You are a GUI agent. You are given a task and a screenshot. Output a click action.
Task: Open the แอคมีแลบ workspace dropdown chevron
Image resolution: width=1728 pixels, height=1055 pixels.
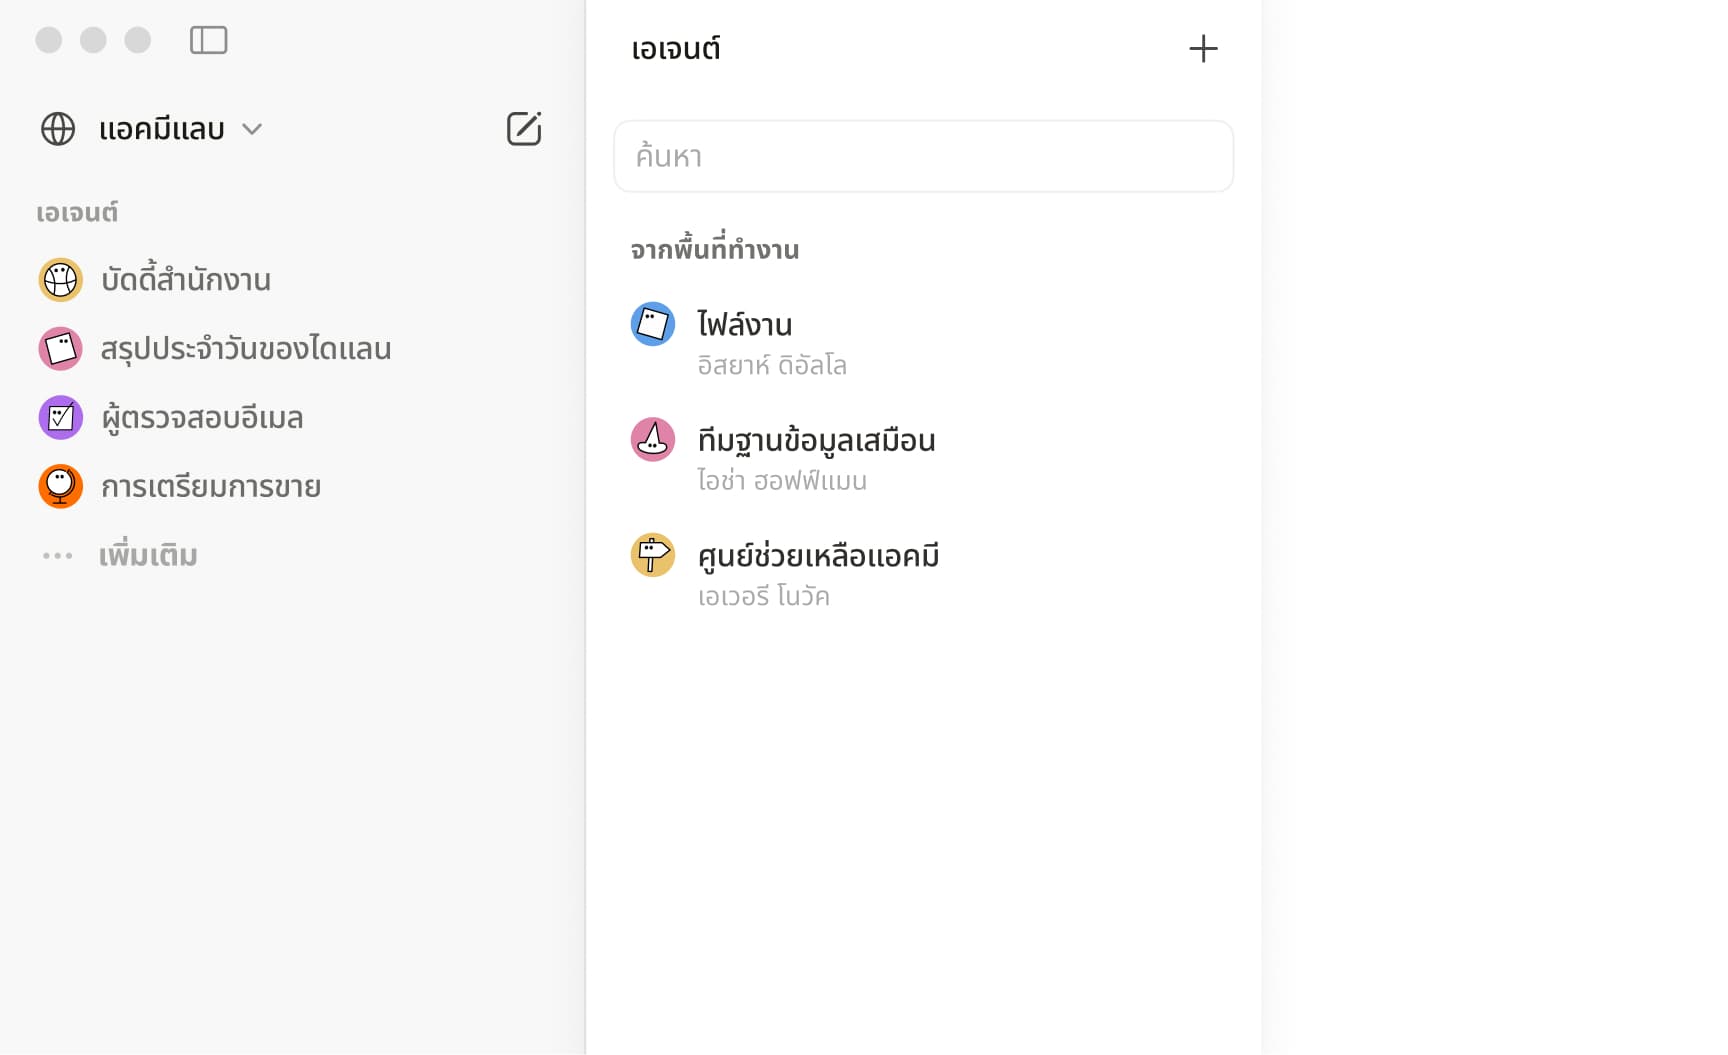[252, 129]
